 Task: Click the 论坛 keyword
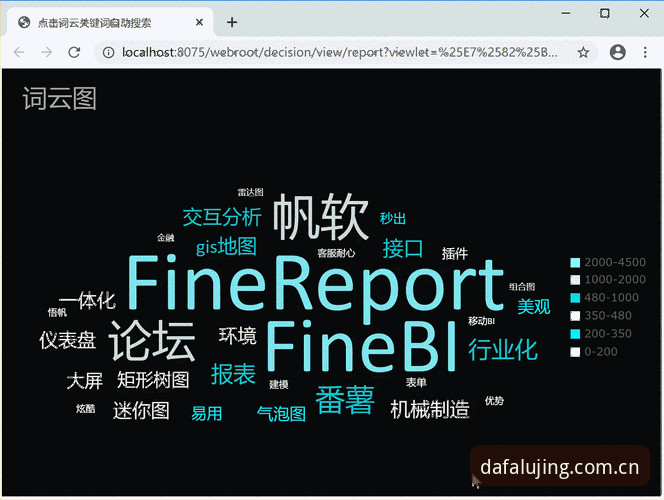[152, 340]
